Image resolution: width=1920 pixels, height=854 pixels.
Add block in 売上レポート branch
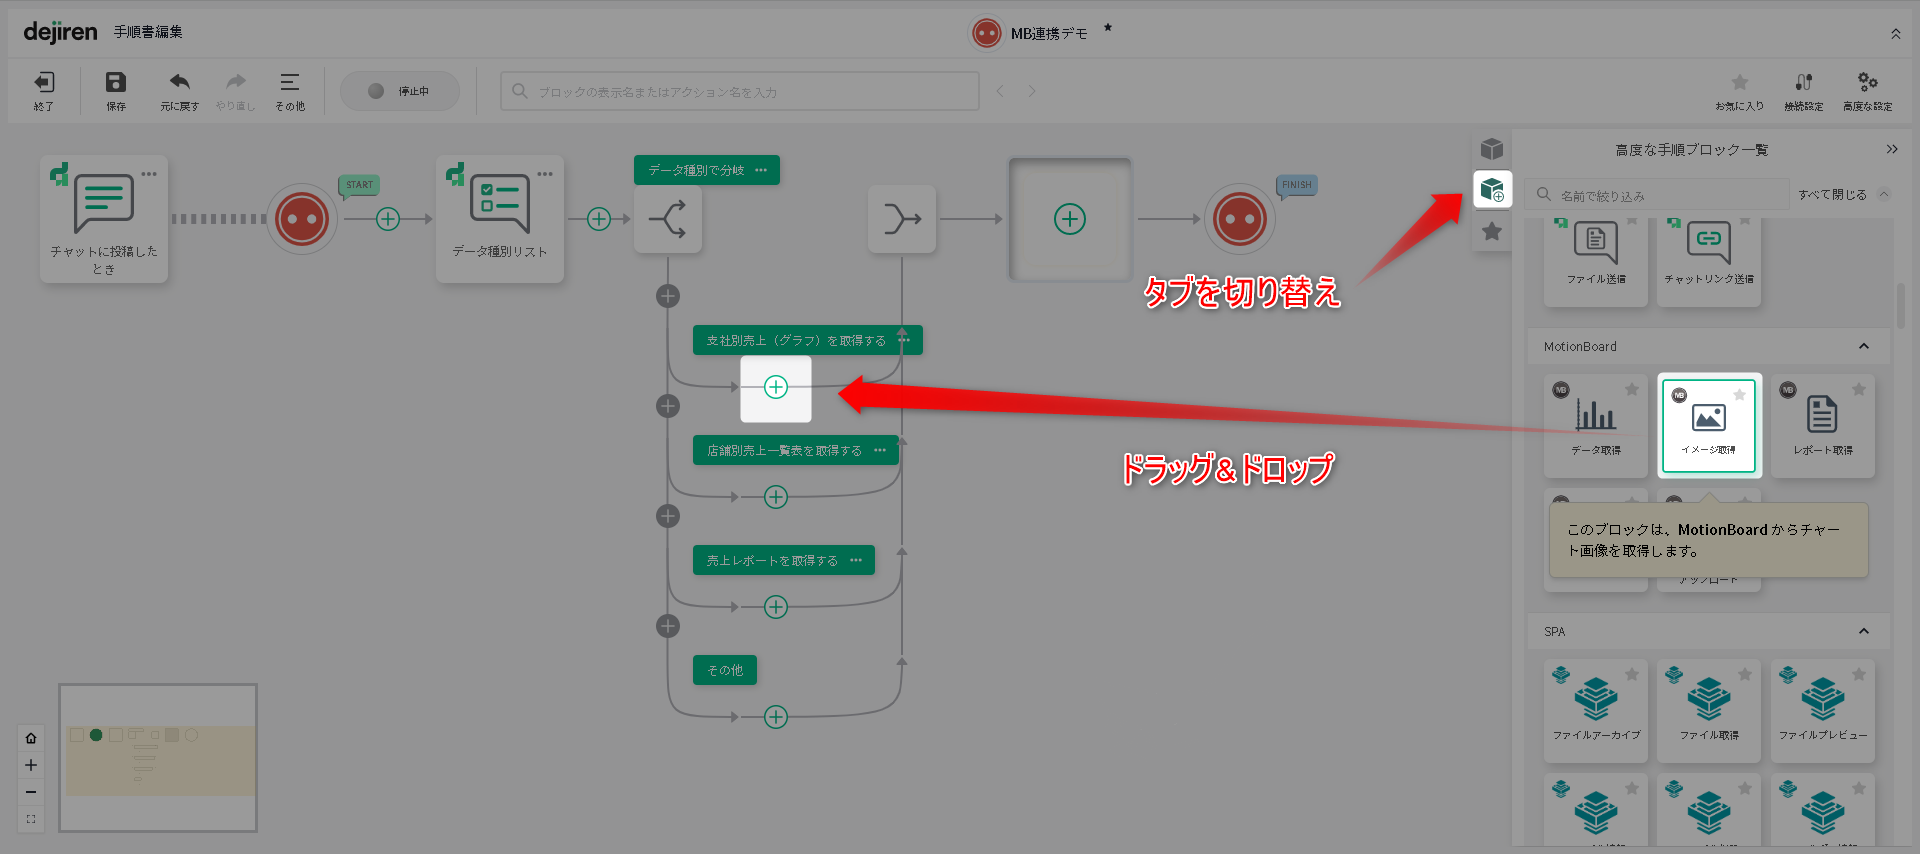(x=776, y=607)
